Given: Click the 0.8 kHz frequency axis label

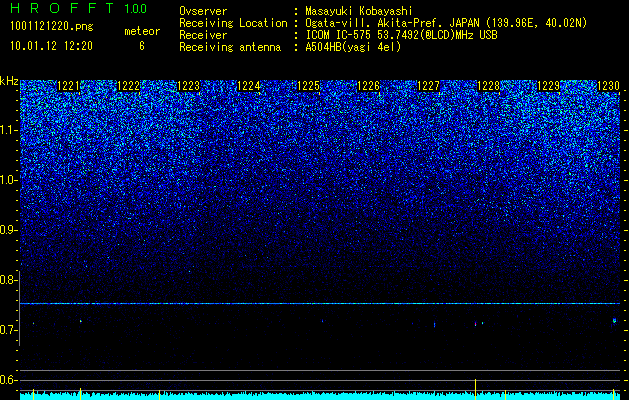Looking at the screenshot, I should (x=8, y=280).
